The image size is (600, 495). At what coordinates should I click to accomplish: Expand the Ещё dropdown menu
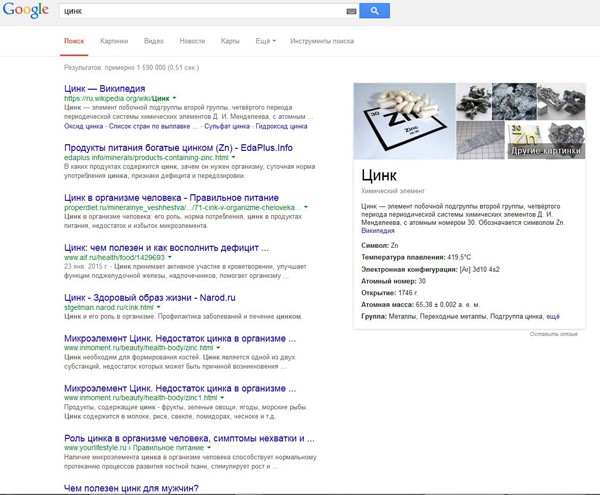point(264,41)
